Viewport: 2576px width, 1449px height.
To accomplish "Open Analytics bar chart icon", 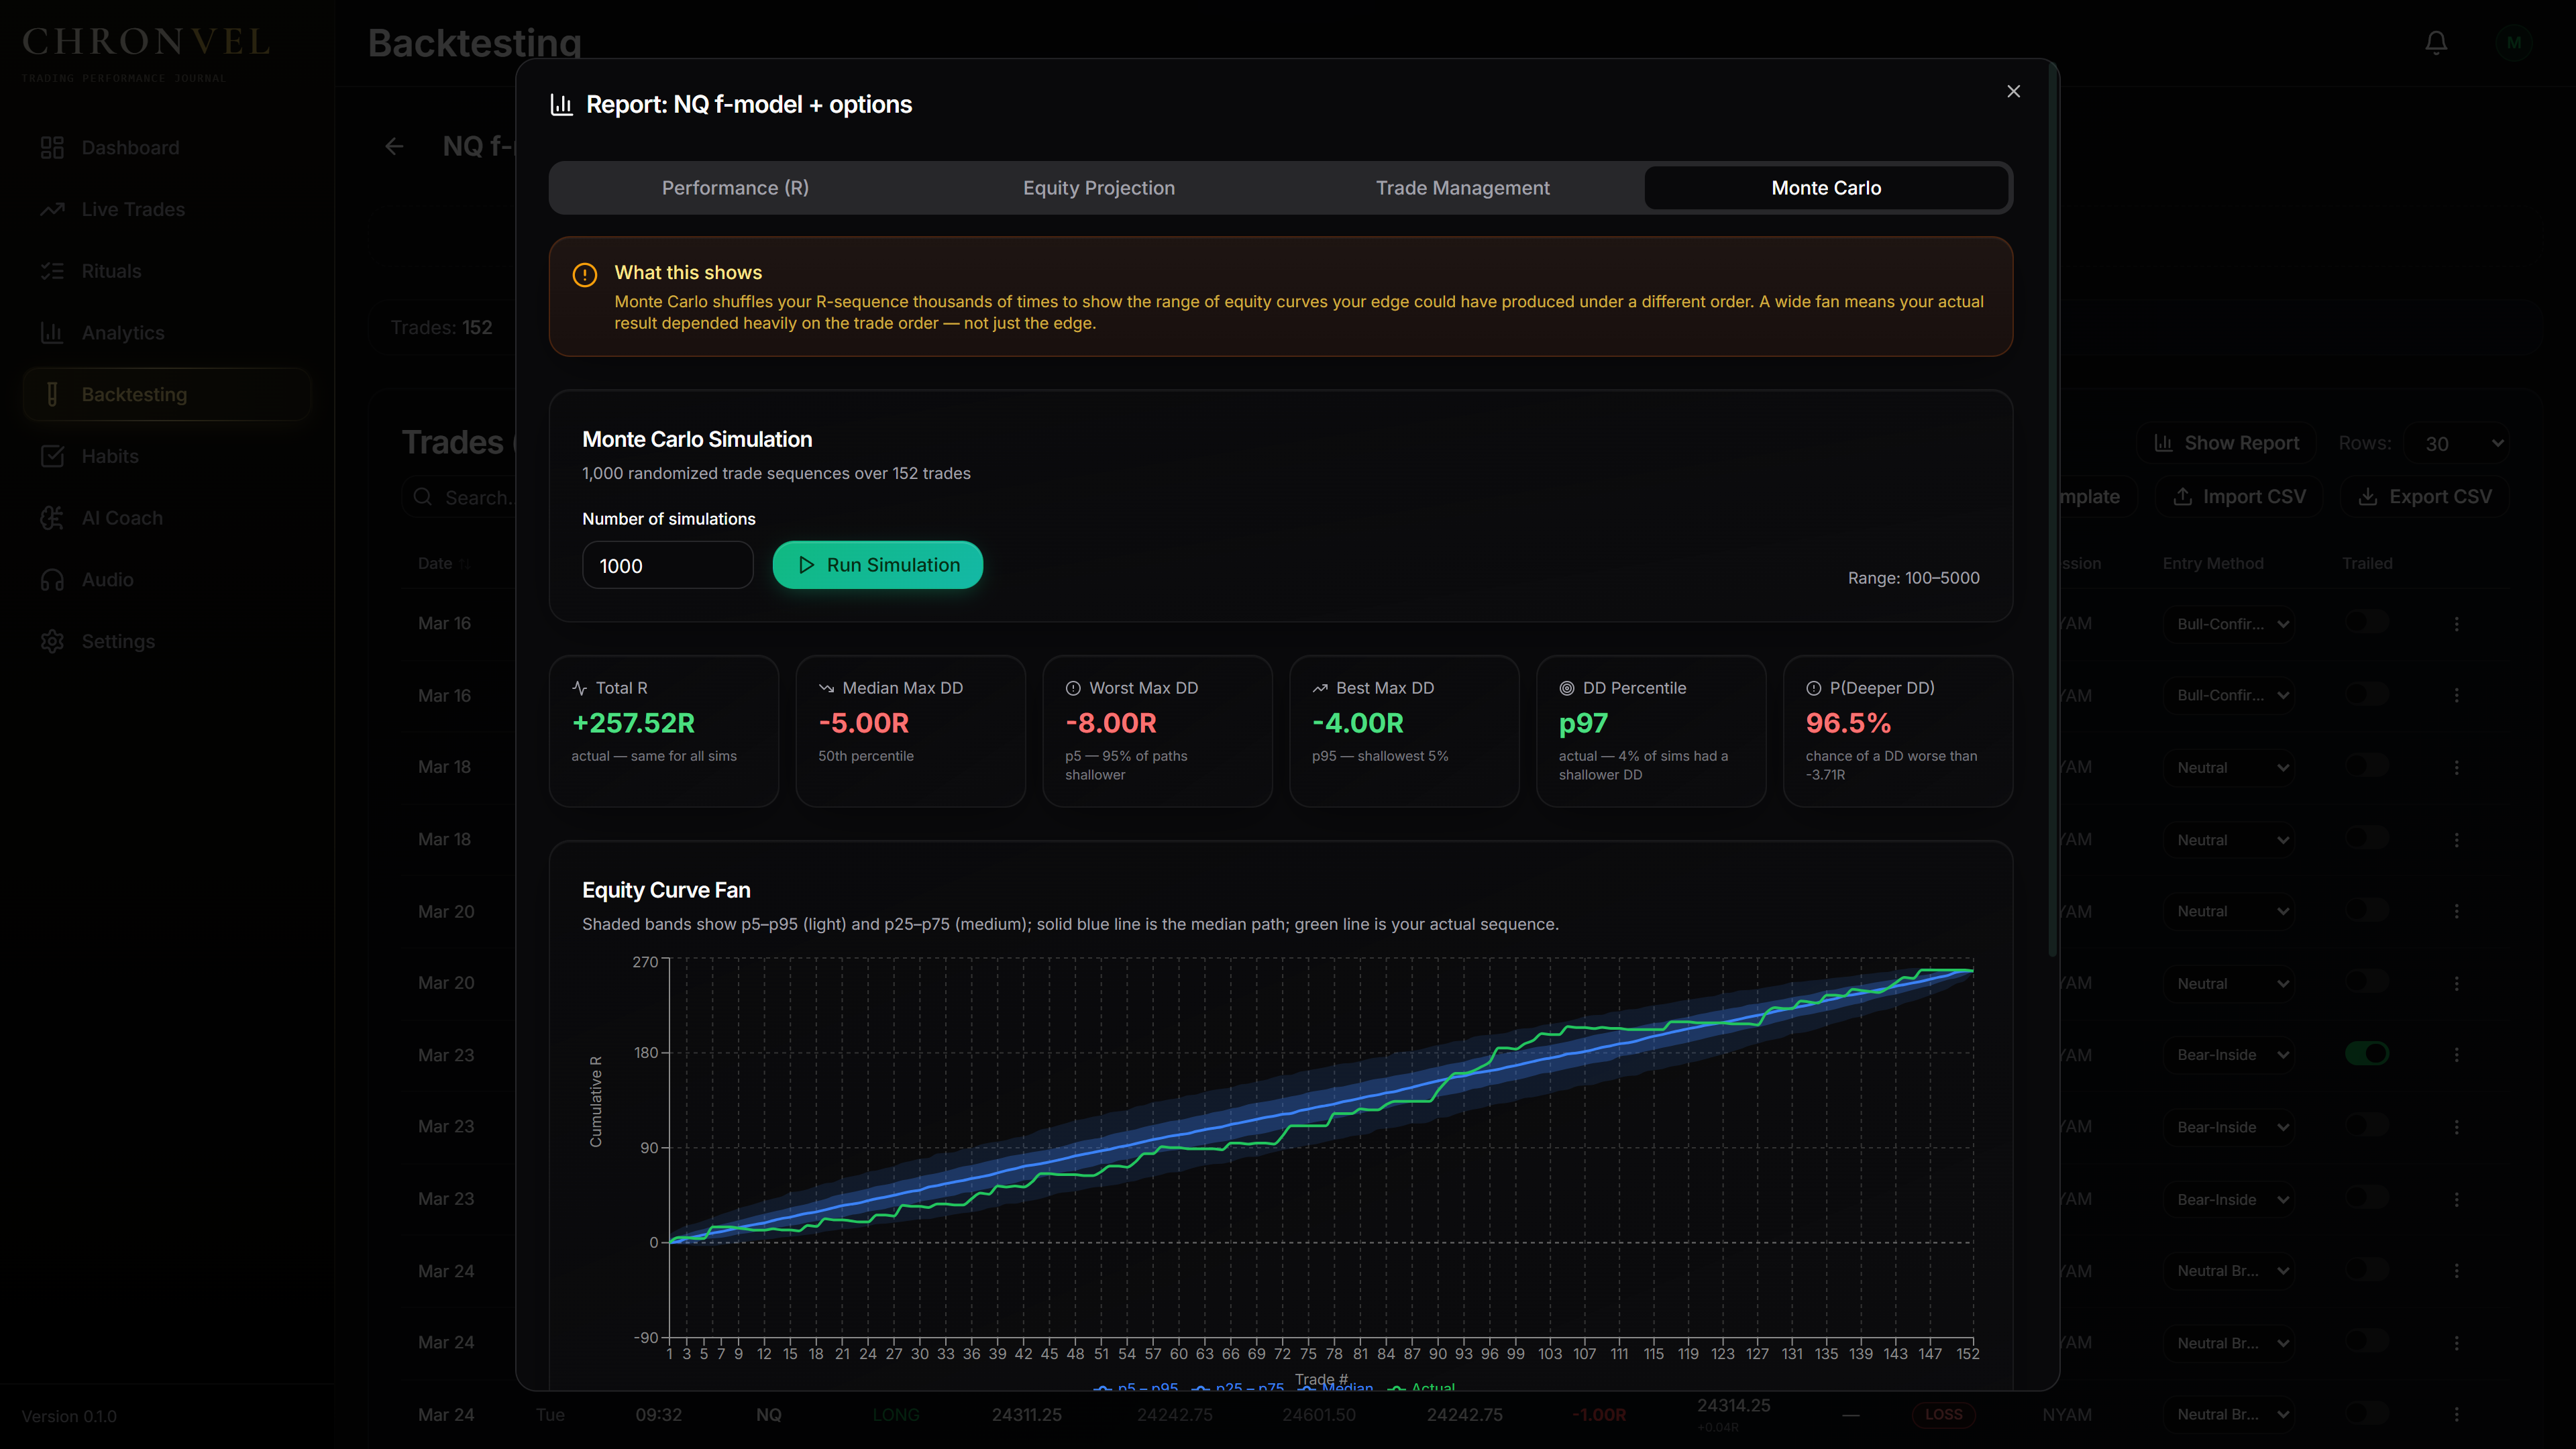I will 52,333.
